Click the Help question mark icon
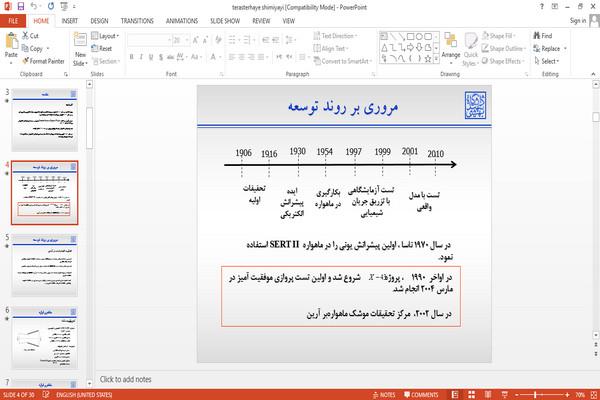Image resolution: width=600 pixels, height=400 pixels. (x=541, y=6)
